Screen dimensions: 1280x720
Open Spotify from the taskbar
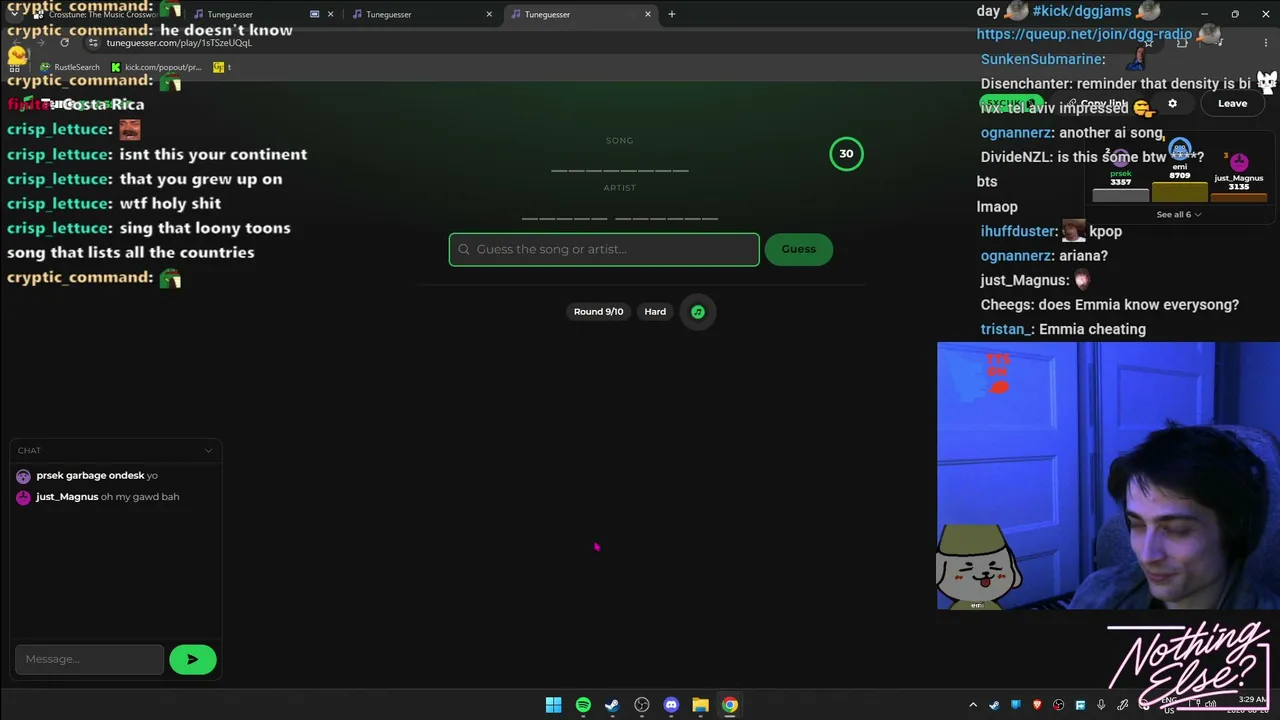(x=583, y=705)
